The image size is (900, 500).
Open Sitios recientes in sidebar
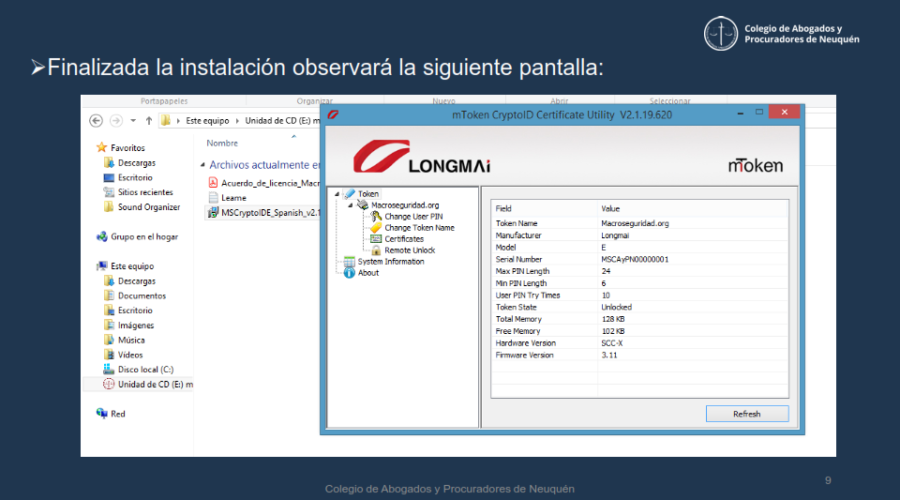click(x=145, y=192)
